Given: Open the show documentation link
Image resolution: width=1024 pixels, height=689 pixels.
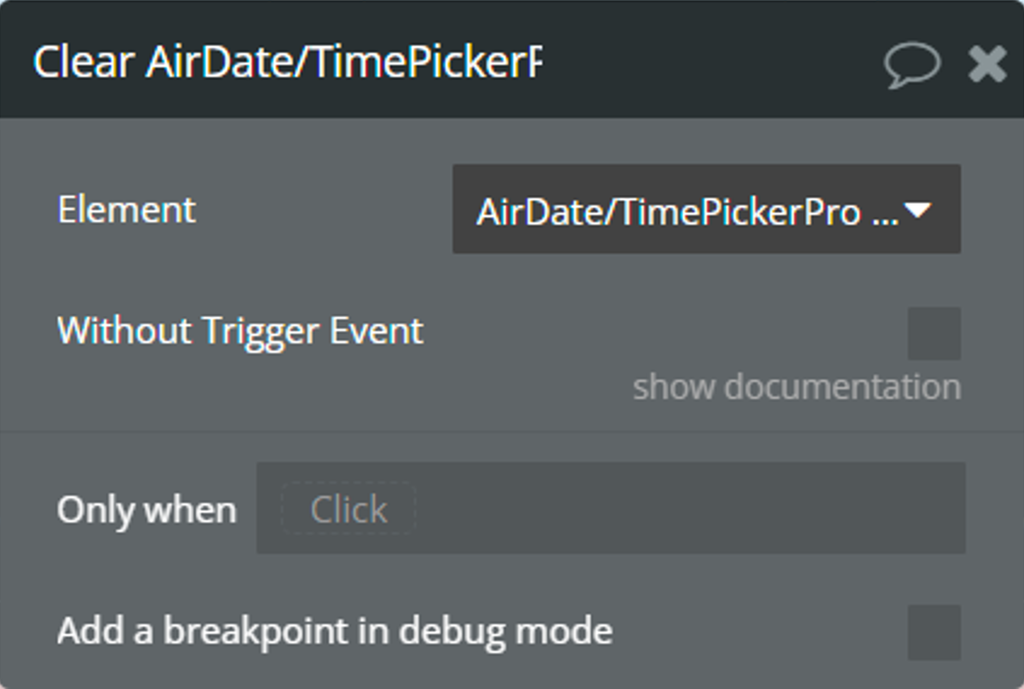Looking at the screenshot, I should (x=797, y=387).
